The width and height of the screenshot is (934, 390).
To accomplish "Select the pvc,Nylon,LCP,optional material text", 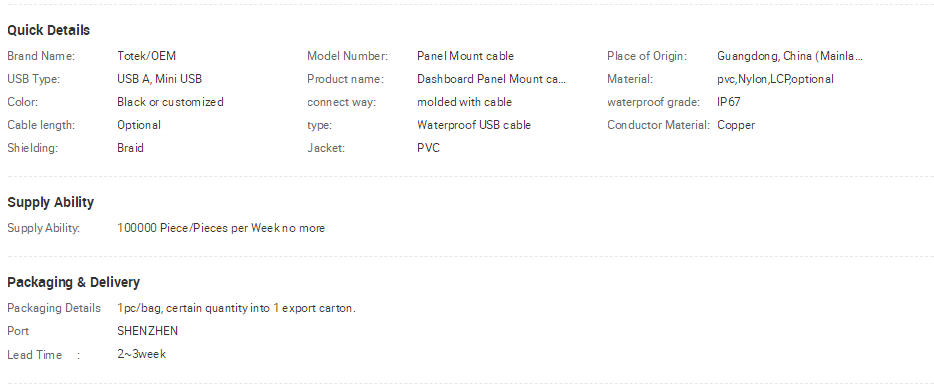I will point(776,79).
